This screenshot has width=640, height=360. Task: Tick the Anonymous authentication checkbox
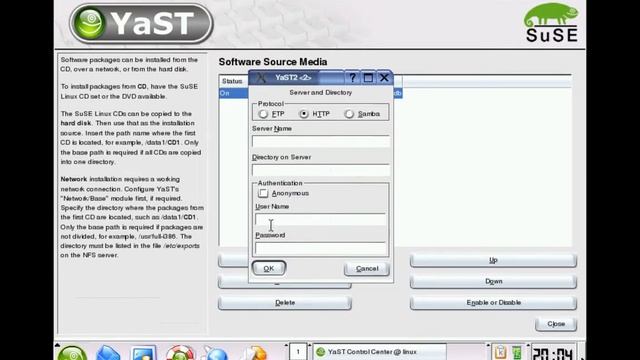[263, 193]
